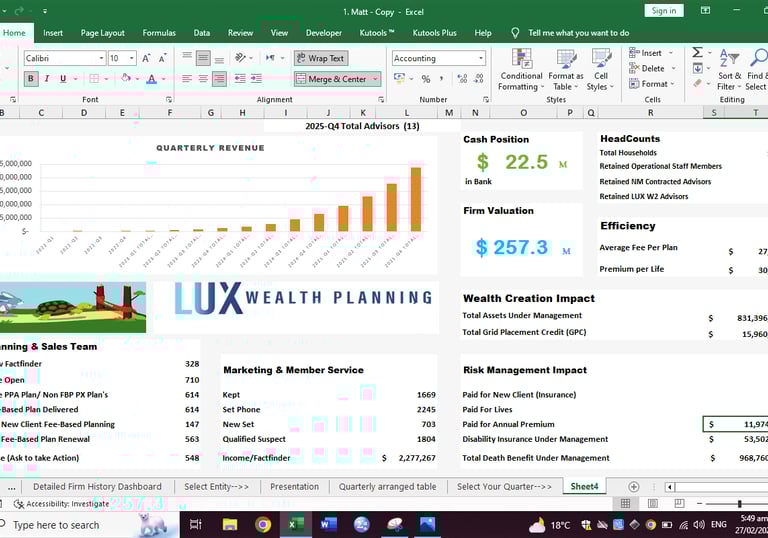768x538 pixels.
Task: Select column F header
Action: [170, 113]
